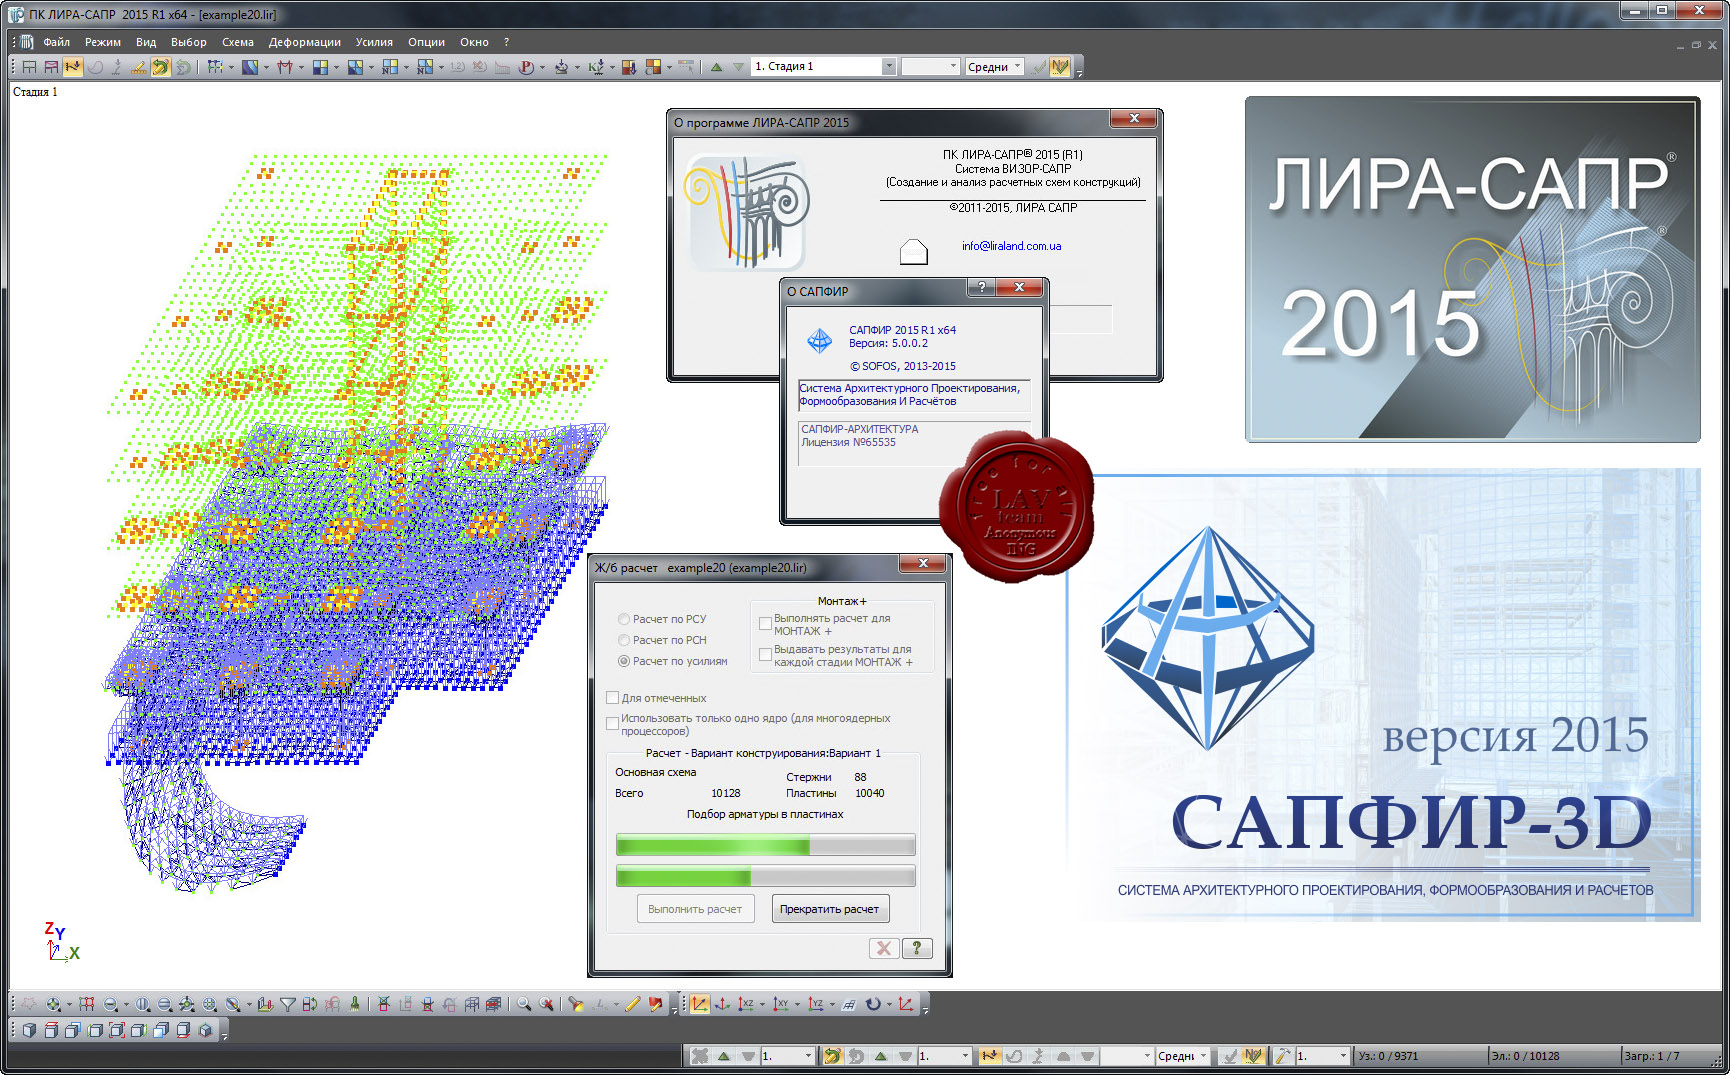The height and width of the screenshot is (1075, 1730).
Task: Click the red X cancel button in Ж/б расчет dialog
Action: click(x=884, y=948)
